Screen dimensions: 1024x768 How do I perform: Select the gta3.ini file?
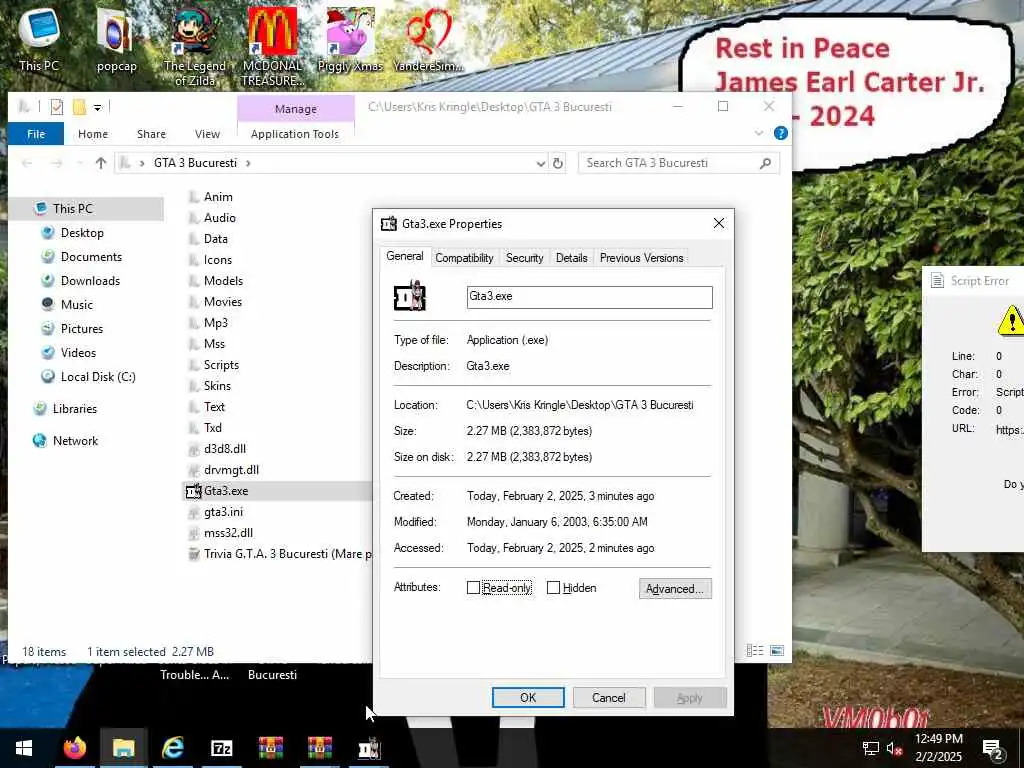(223, 512)
